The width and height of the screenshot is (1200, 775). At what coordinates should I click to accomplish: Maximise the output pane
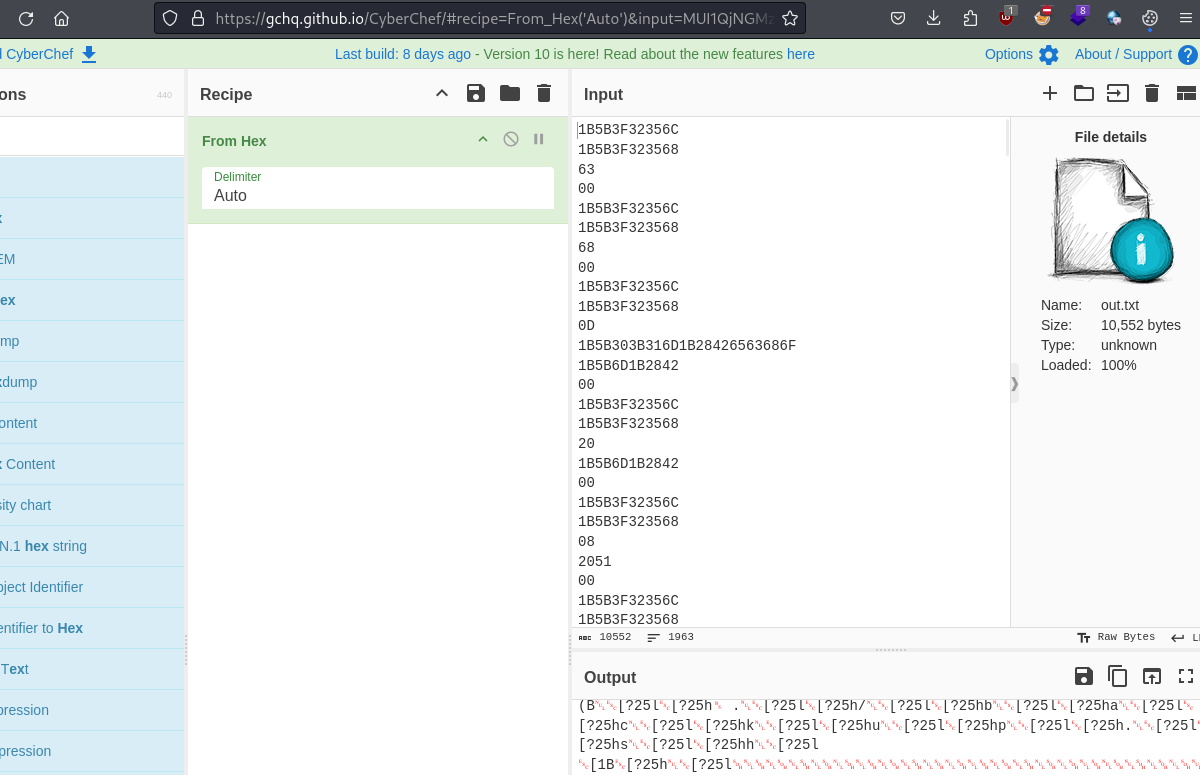pos(1186,676)
